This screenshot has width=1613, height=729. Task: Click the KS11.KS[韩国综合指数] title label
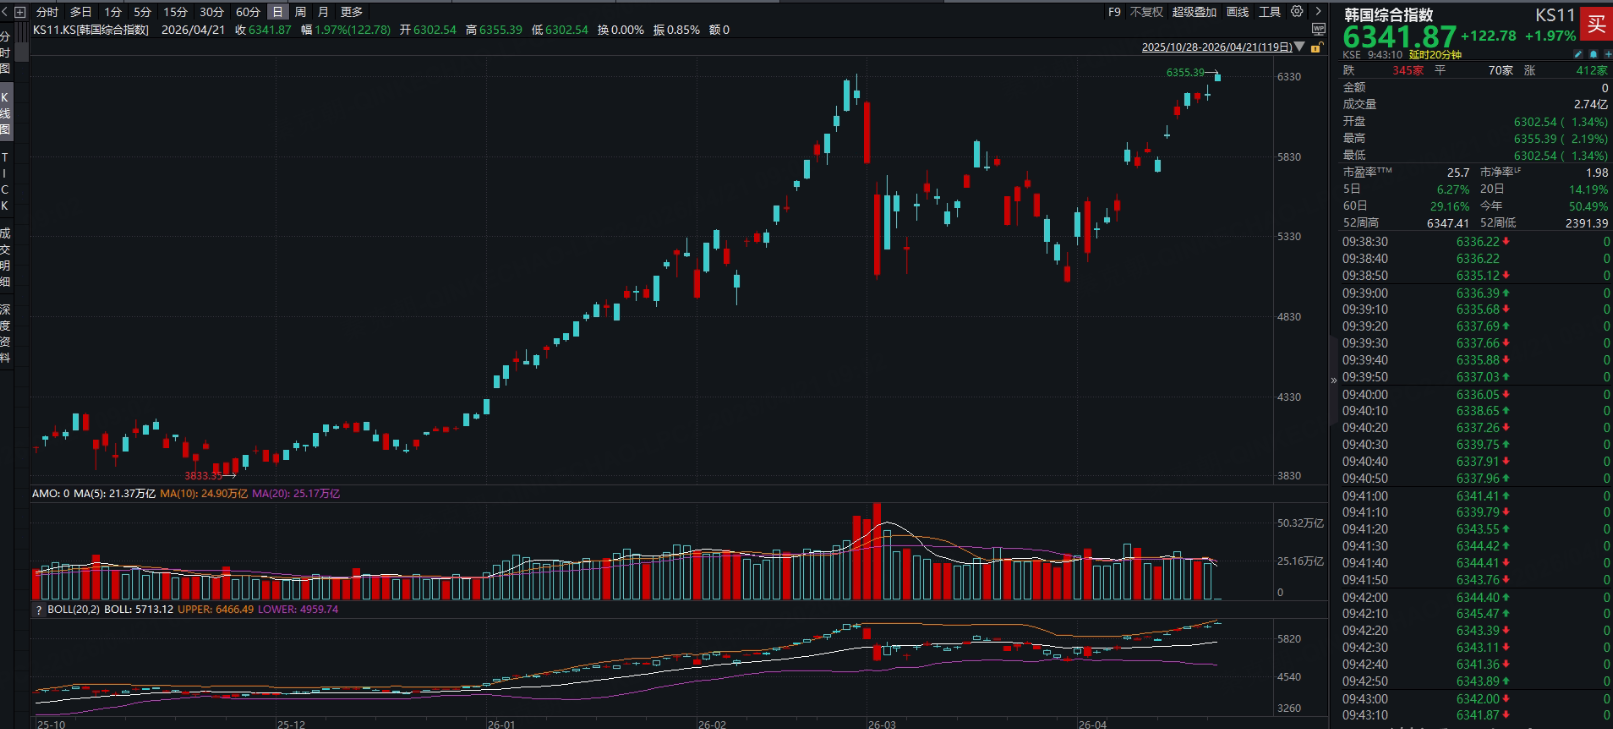point(91,30)
